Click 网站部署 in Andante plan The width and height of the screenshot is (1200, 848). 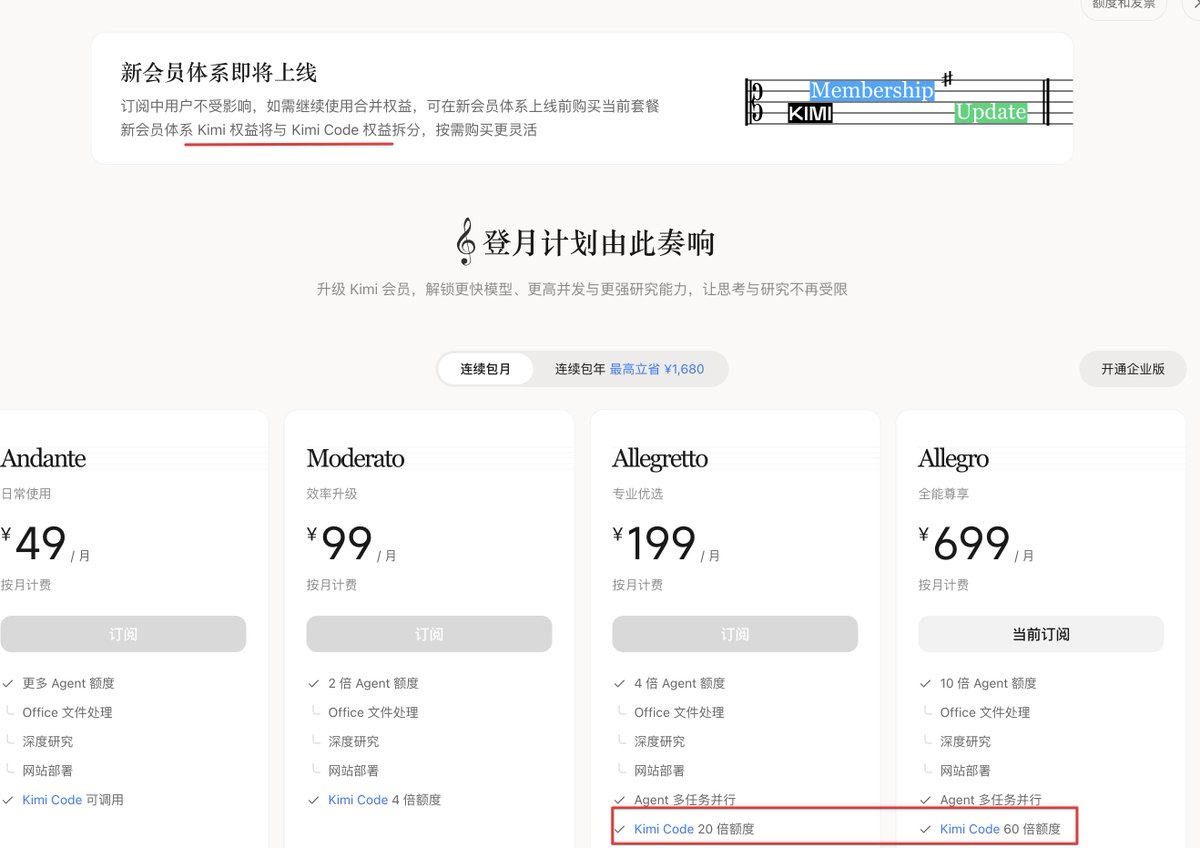[x=47, y=771]
